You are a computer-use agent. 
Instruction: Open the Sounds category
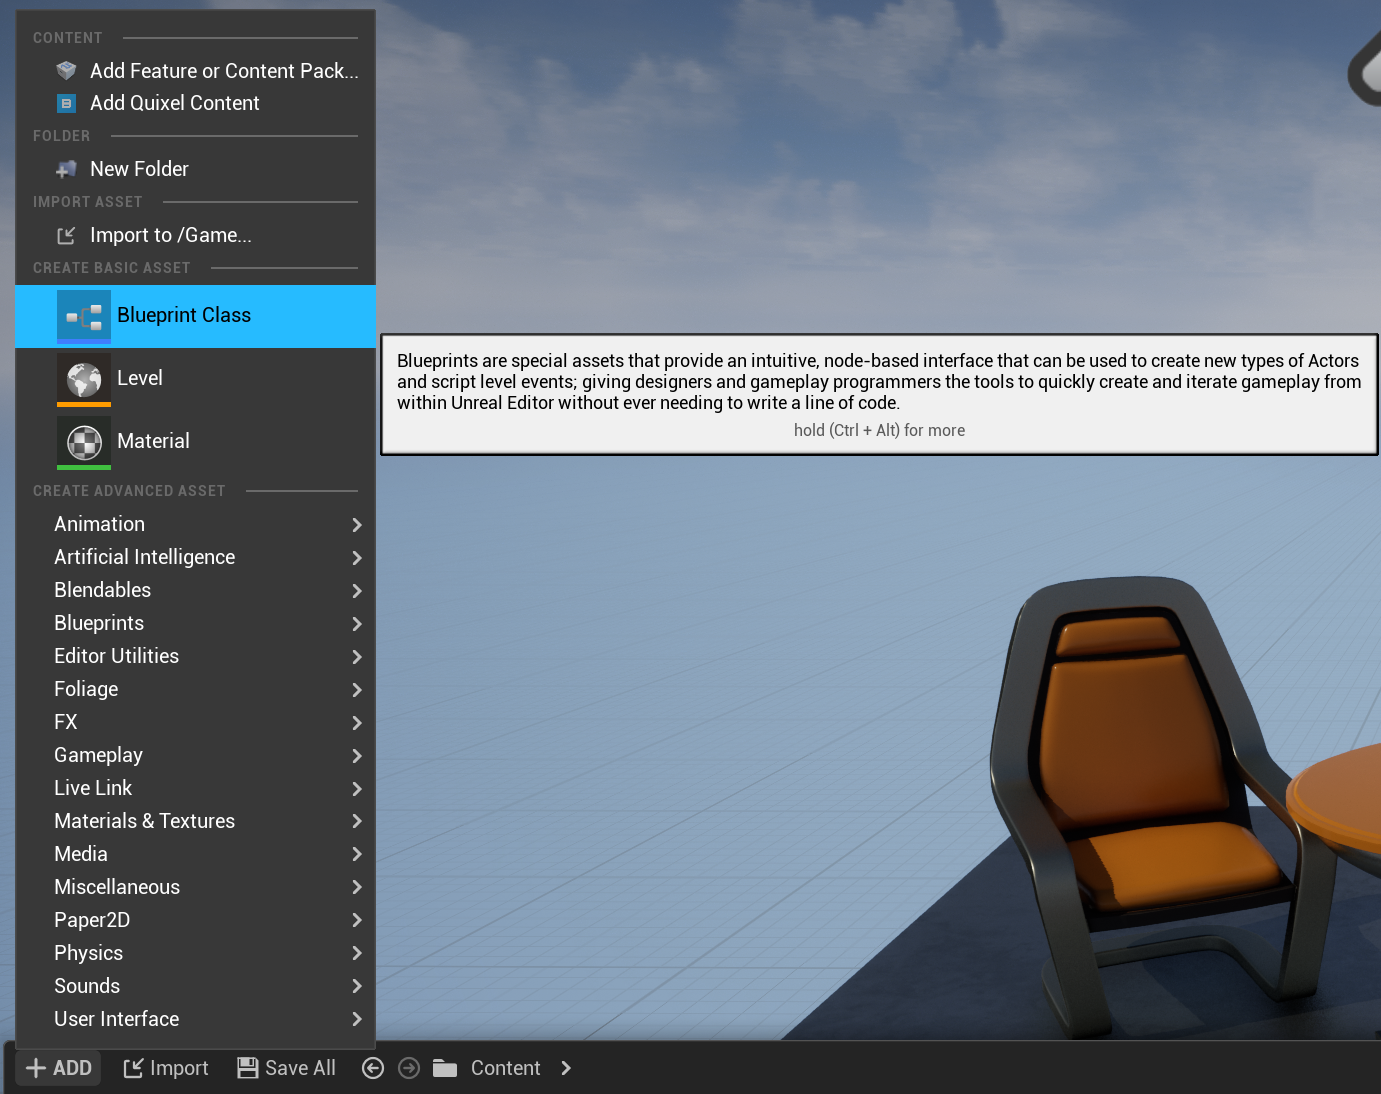(x=196, y=986)
